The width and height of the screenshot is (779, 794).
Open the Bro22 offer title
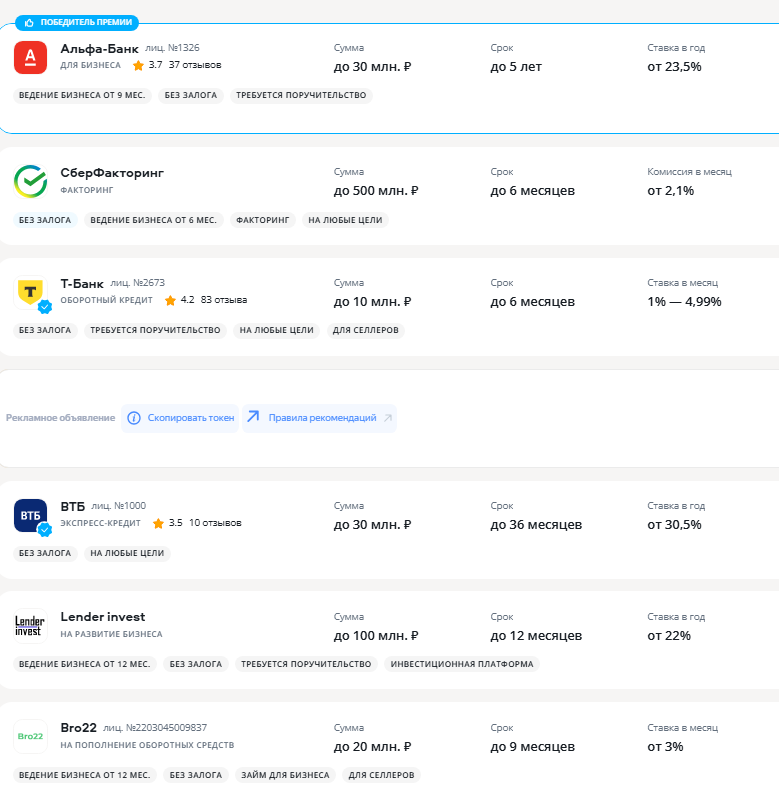click(78, 728)
